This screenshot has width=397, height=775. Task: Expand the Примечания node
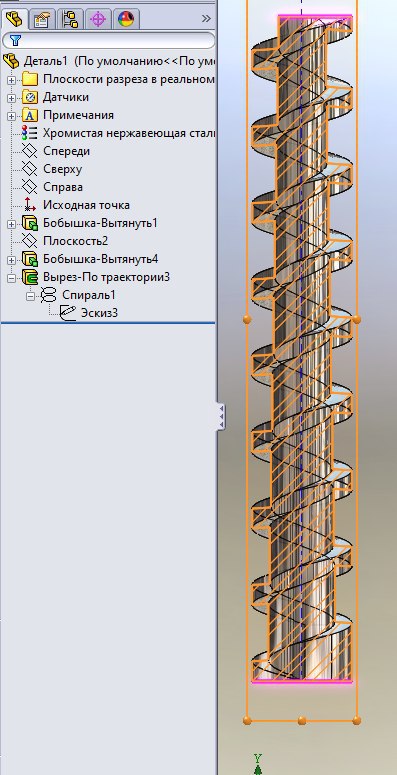[11, 116]
